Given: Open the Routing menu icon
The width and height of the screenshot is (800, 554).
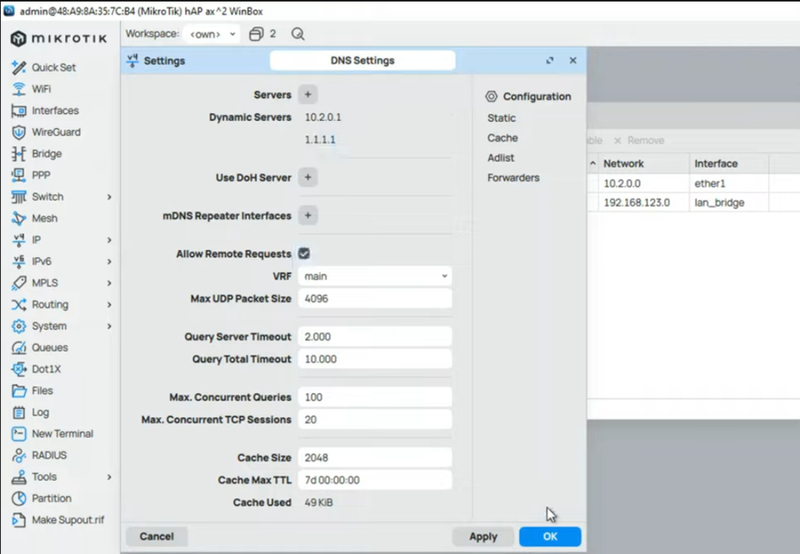Looking at the screenshot, I should click(19, 305).
